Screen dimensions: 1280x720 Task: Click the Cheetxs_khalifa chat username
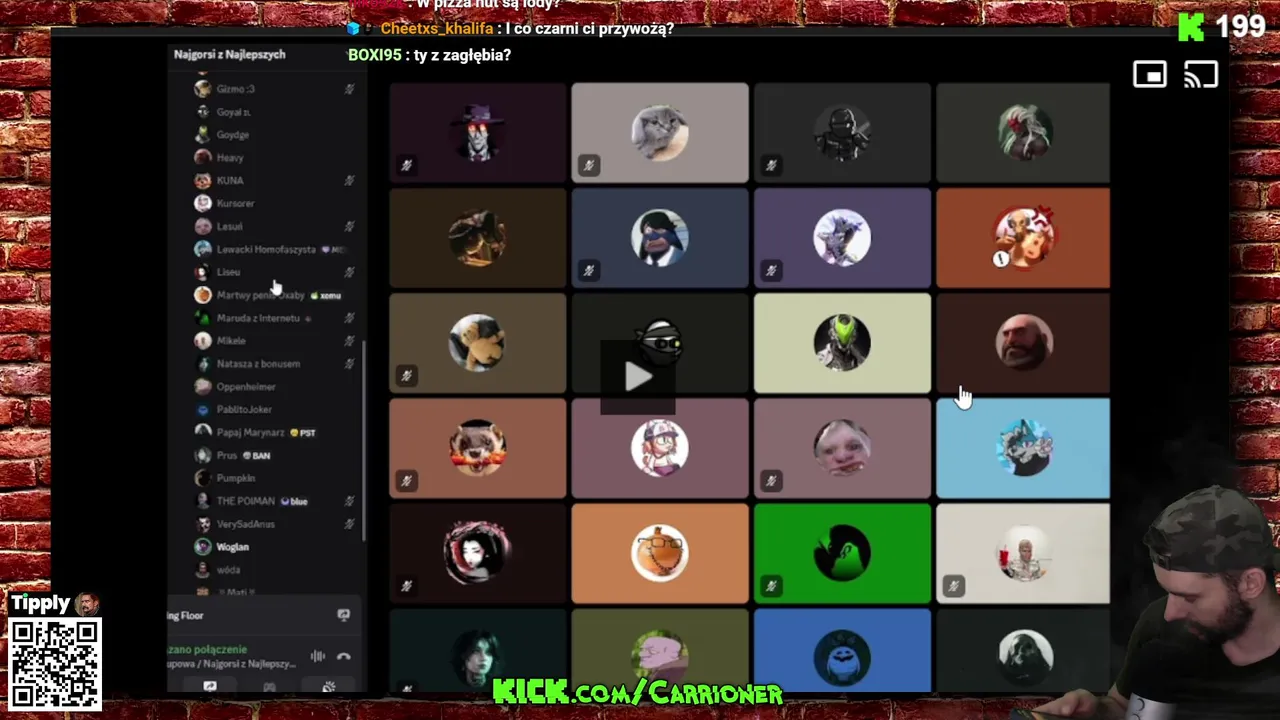[x=436, y=29]
